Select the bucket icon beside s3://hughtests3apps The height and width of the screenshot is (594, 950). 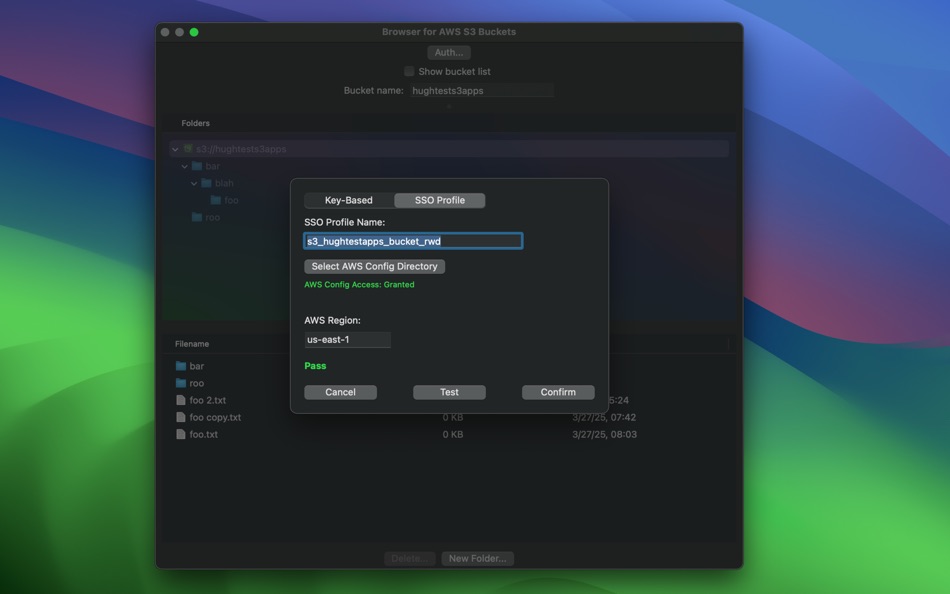(x=188, y=148)
